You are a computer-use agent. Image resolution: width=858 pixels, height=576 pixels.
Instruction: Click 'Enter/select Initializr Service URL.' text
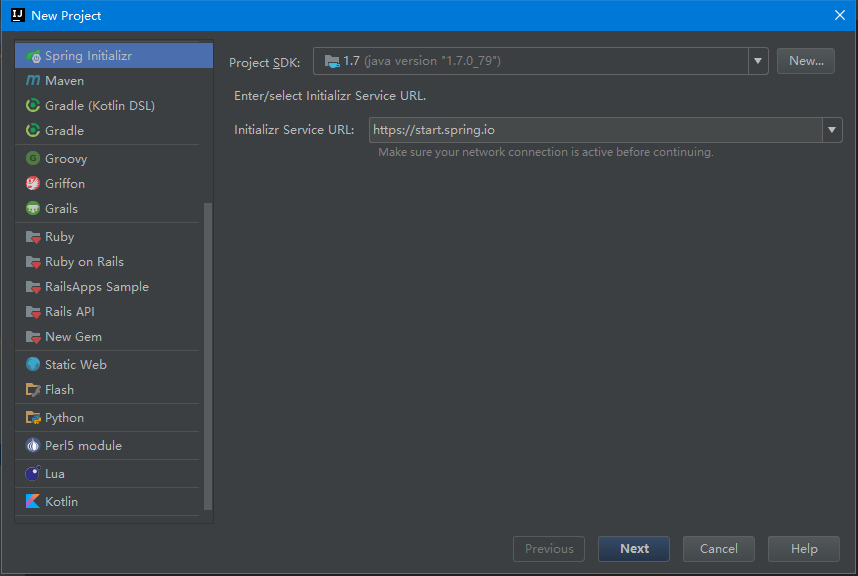(x=330, y=96)
